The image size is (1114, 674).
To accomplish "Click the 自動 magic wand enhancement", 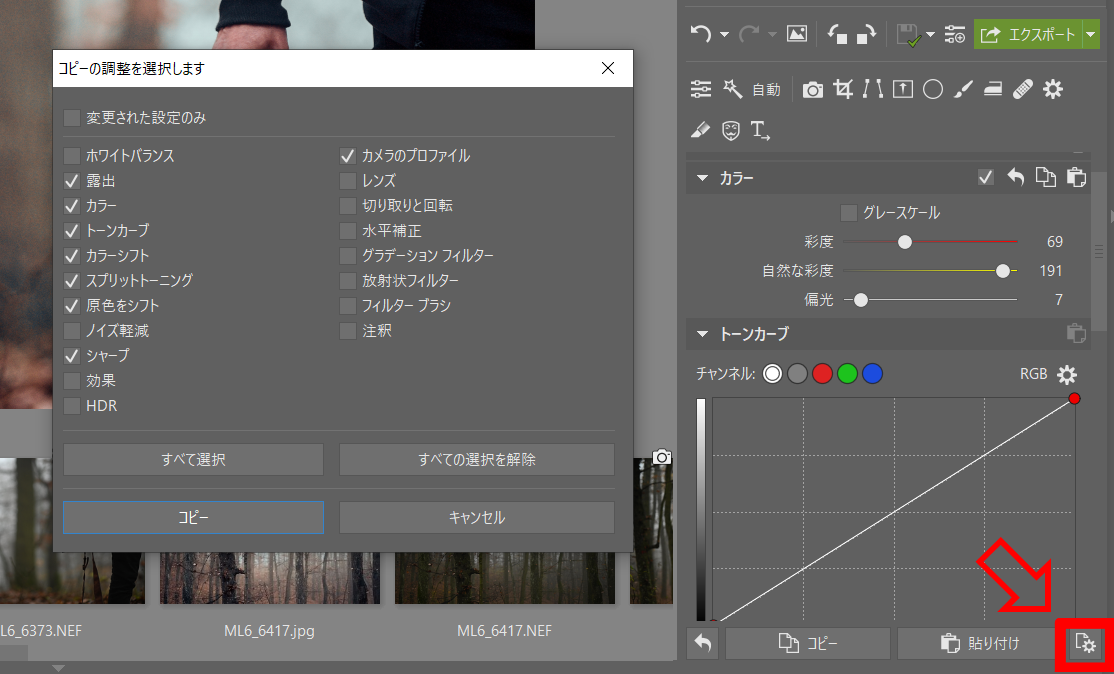I will (x=752, y=89).
